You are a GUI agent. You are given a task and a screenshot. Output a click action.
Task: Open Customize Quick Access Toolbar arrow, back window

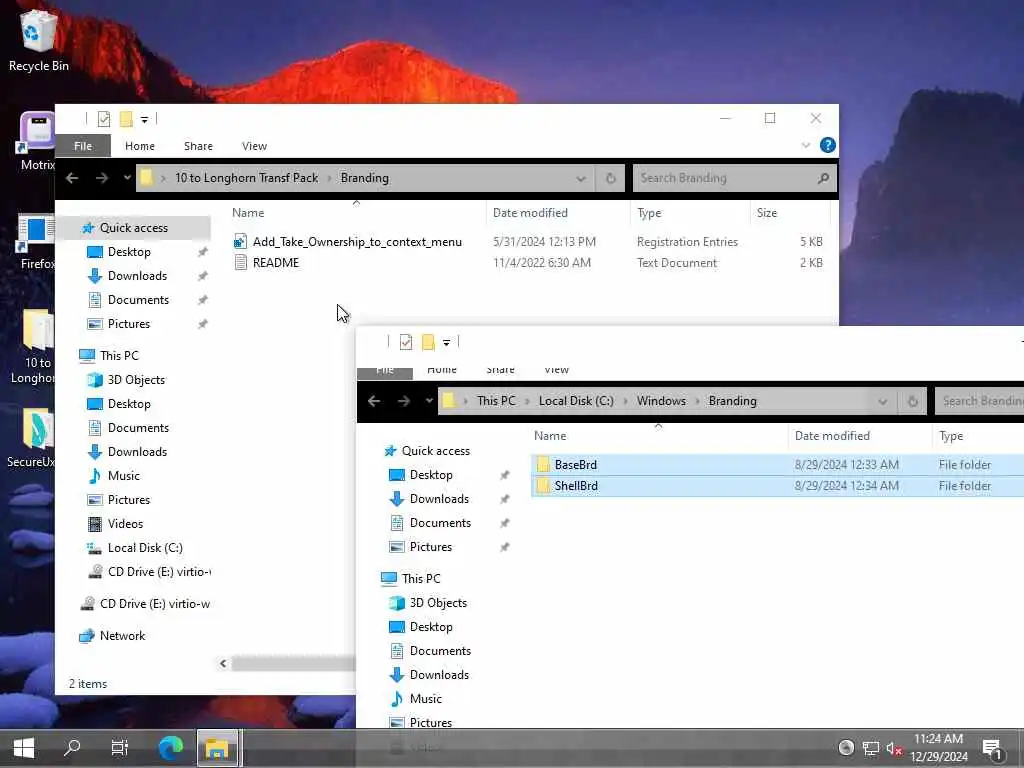(144, 120)
